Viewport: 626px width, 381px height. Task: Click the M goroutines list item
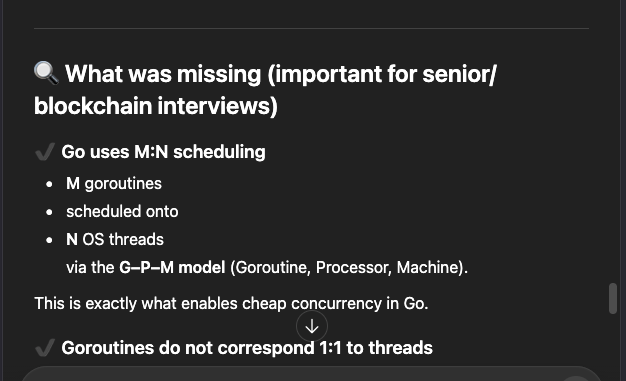[114, 184]
